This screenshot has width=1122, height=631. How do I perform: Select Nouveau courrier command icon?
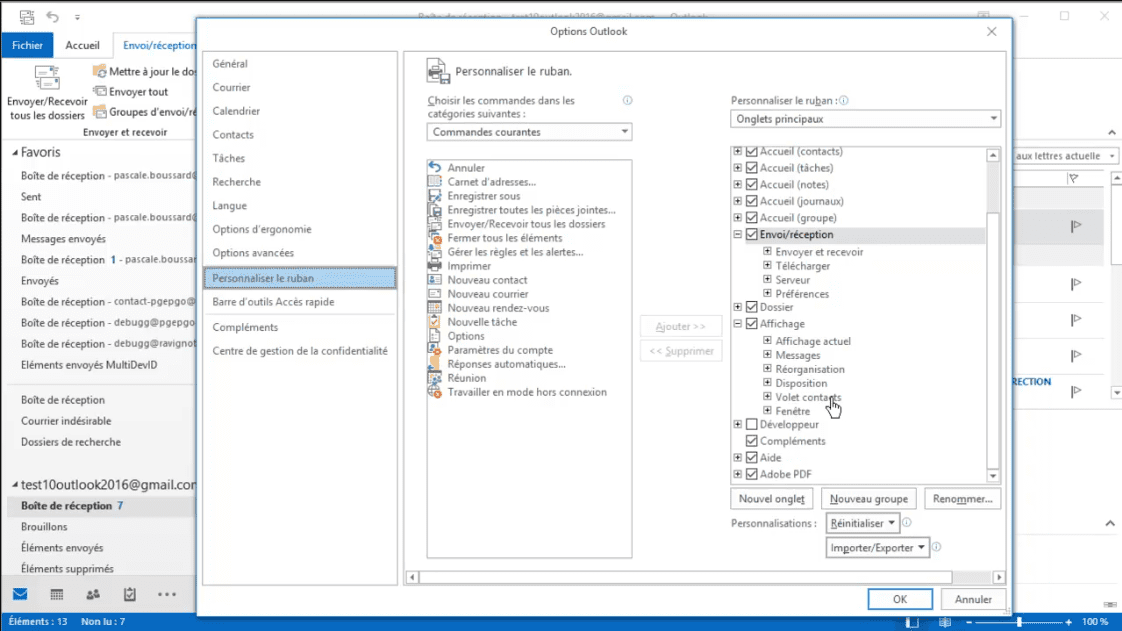pyautogui.click(x=434, y=294)
